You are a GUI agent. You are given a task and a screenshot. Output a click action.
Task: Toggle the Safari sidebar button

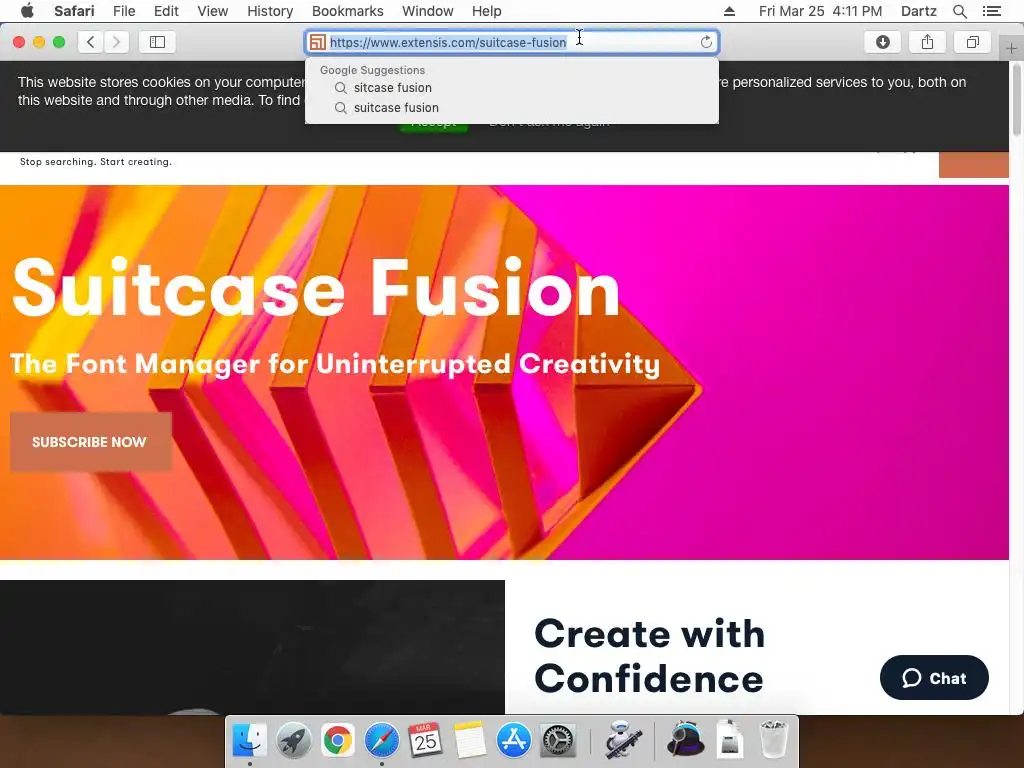coord(157,42)
